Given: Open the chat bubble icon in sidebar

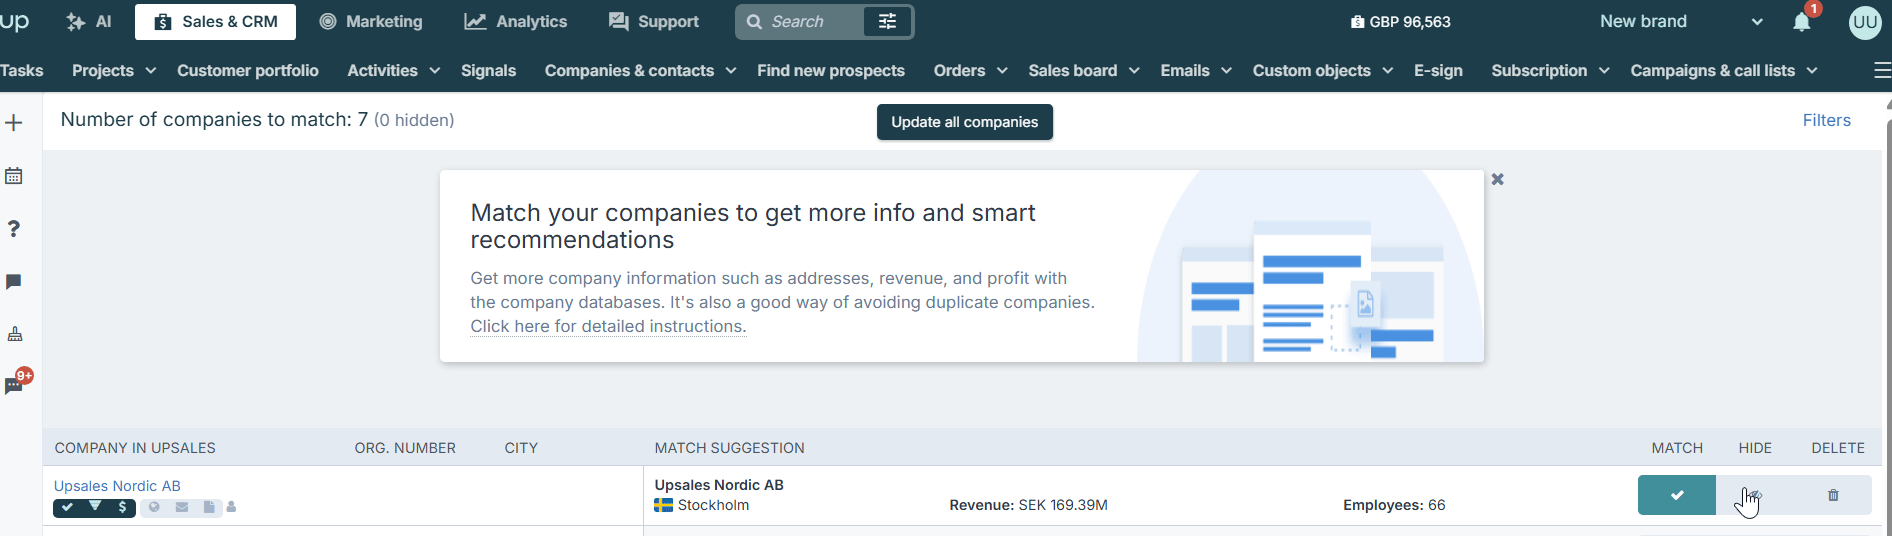Looking at the screenshot, I should pyautogui.click(x=14, y=282).
